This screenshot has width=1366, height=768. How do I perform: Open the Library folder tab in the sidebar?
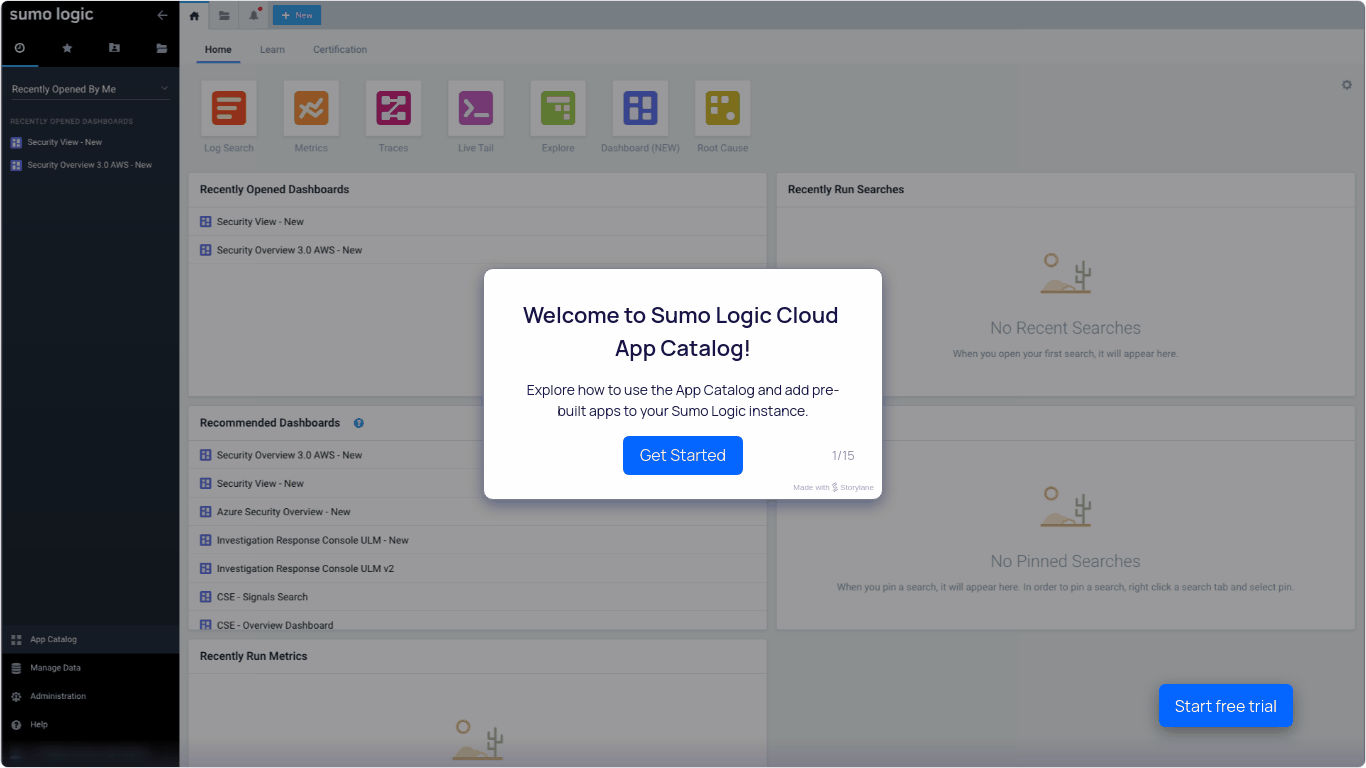pyautogui.click(x=162, y=48)
